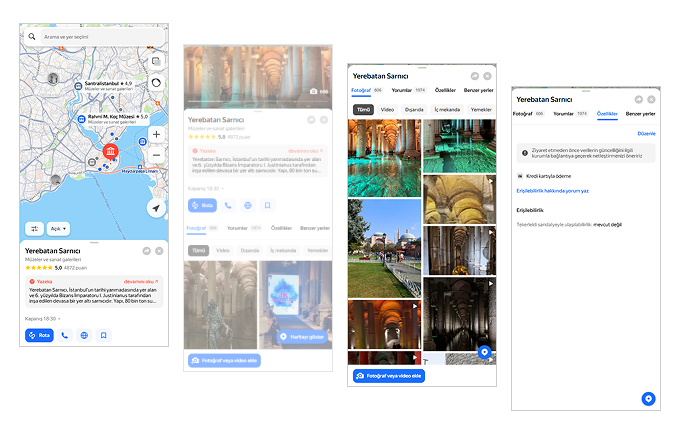This screenshot has width=680, height=428.
Task: Tap the camera 606 photo counter badge
Action: click(319, 91)
